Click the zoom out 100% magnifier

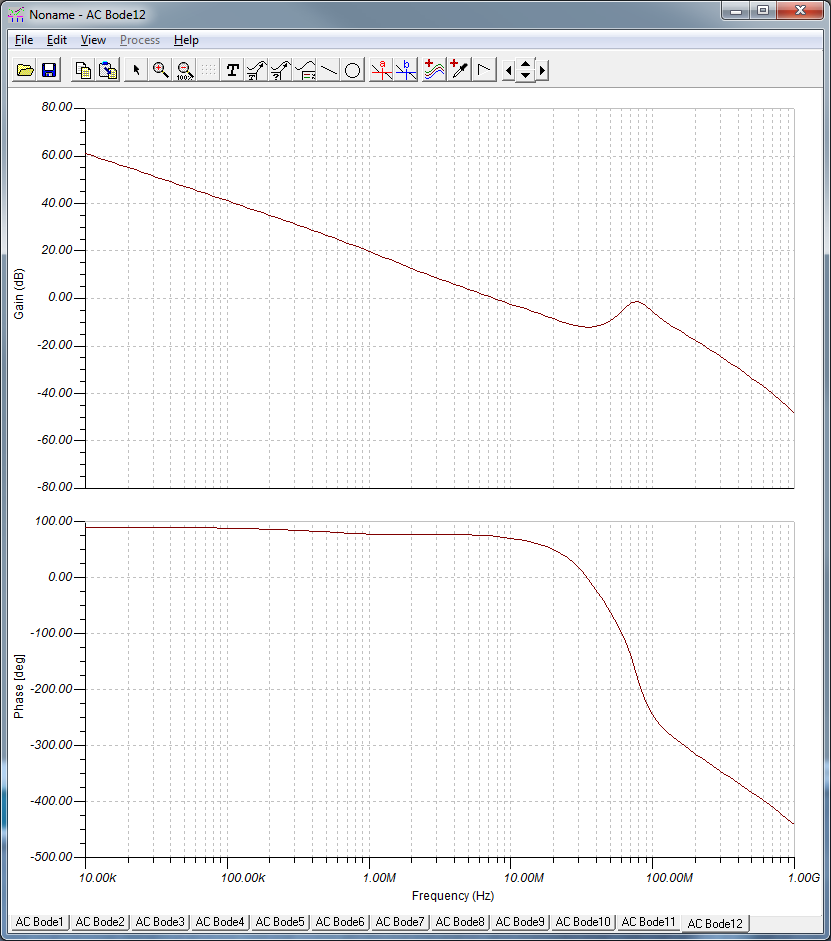[185, 70]
